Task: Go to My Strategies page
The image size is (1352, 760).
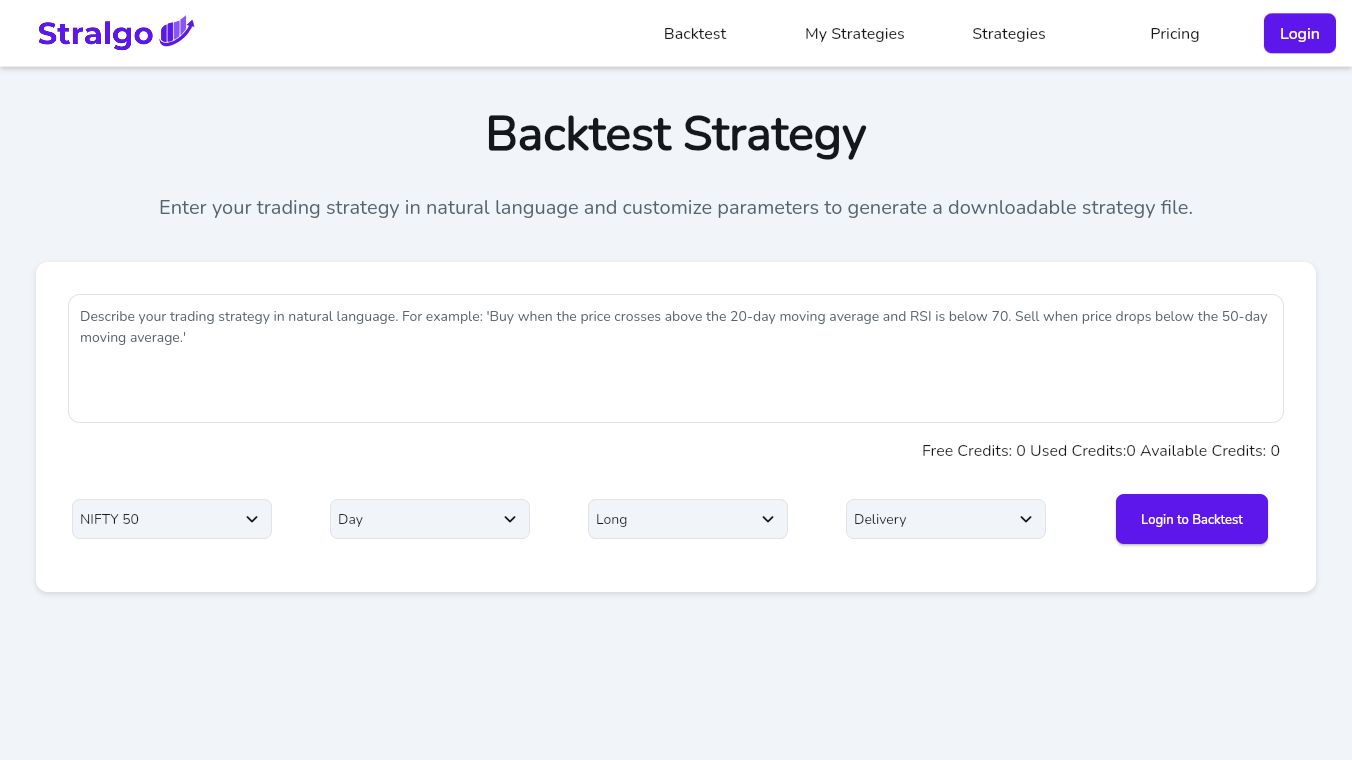Action: pos(854,34)
